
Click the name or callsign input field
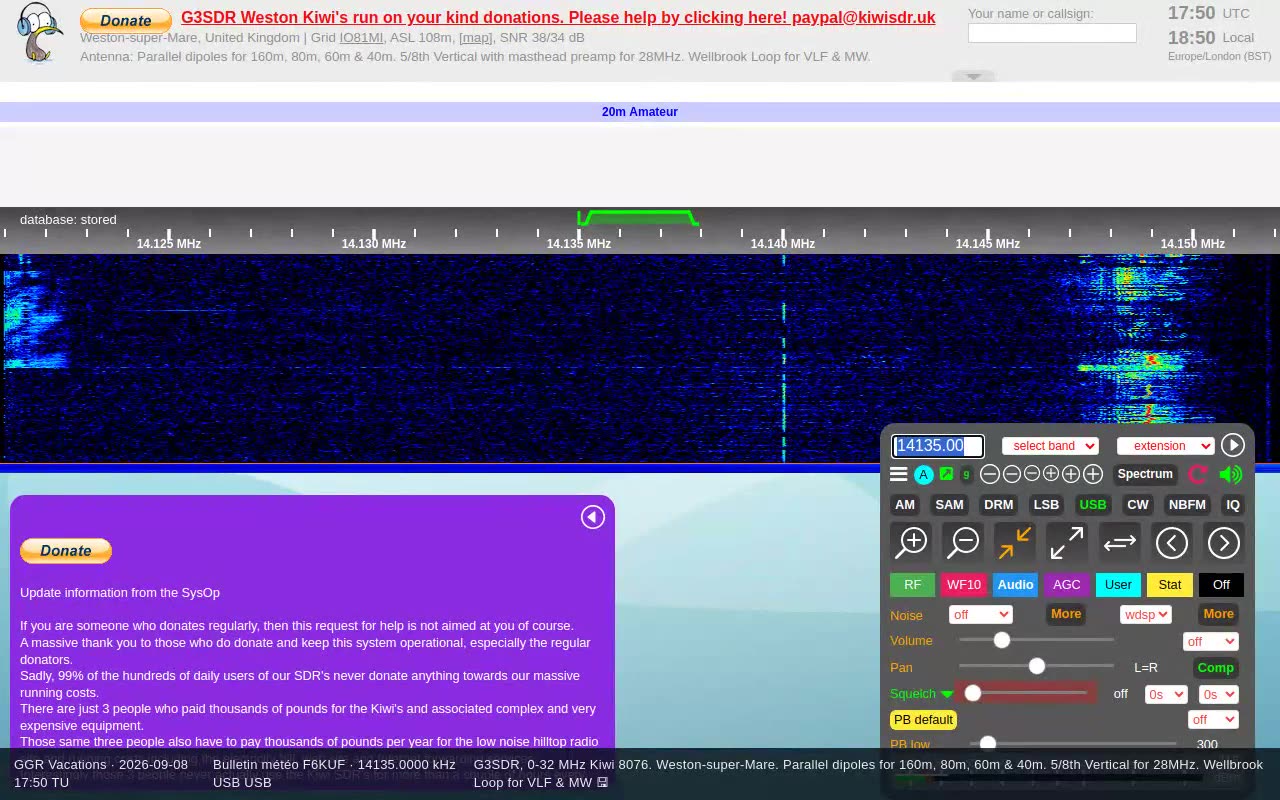(x=1052, y=33)
